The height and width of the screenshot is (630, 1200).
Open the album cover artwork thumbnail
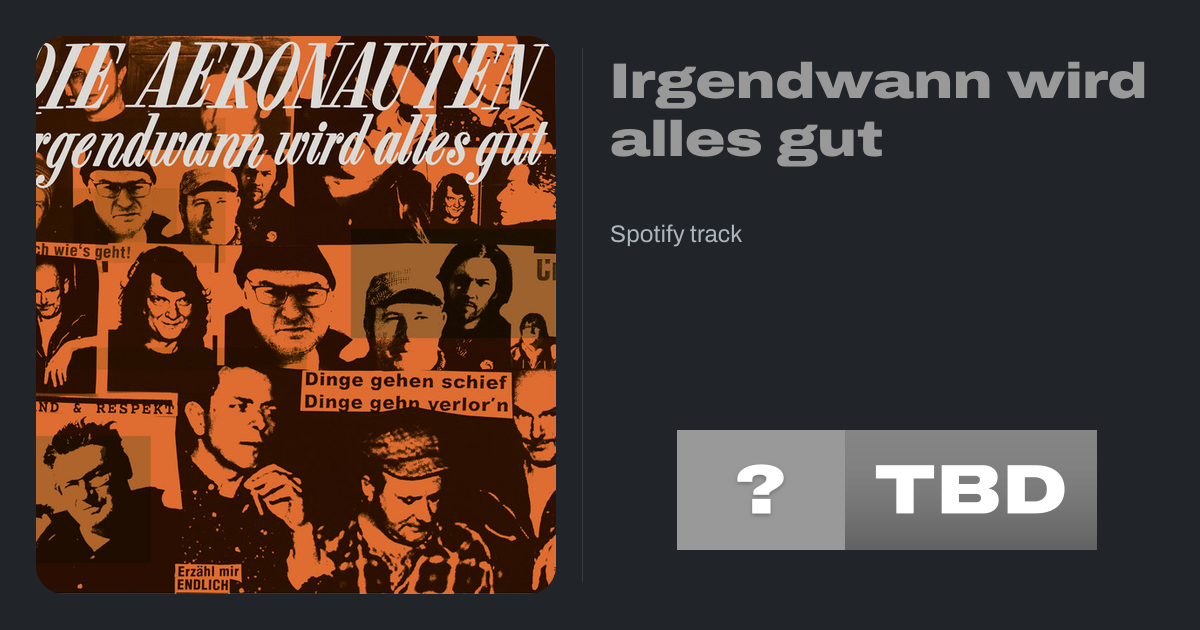[x=296, y=315]
